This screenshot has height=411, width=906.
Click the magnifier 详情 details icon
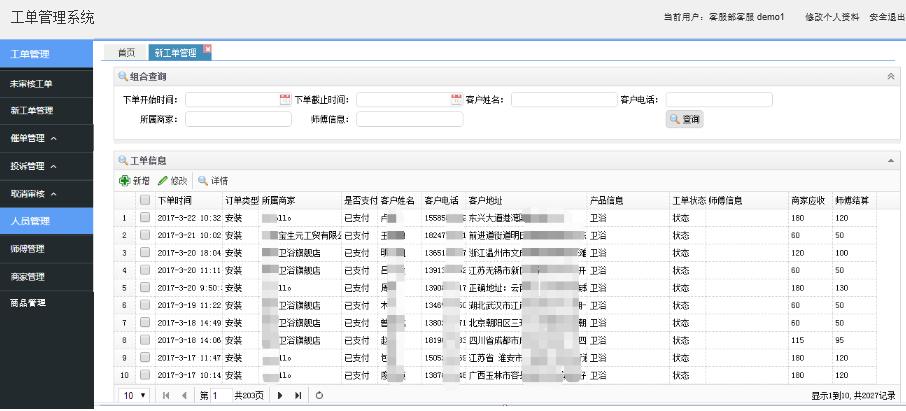tap(203, 181)
